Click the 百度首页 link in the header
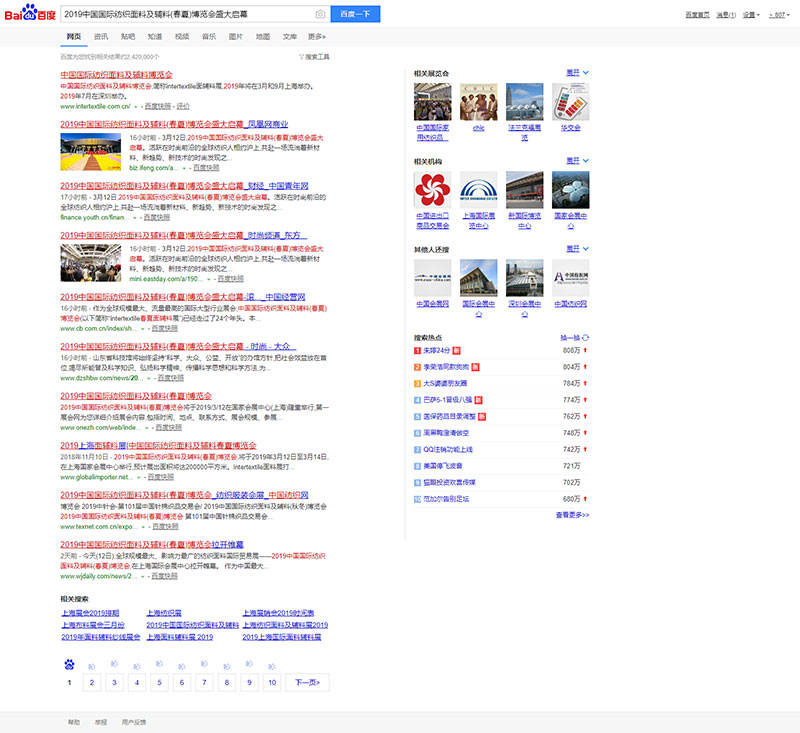The image size is (800, 733). [x=697, y=15]
